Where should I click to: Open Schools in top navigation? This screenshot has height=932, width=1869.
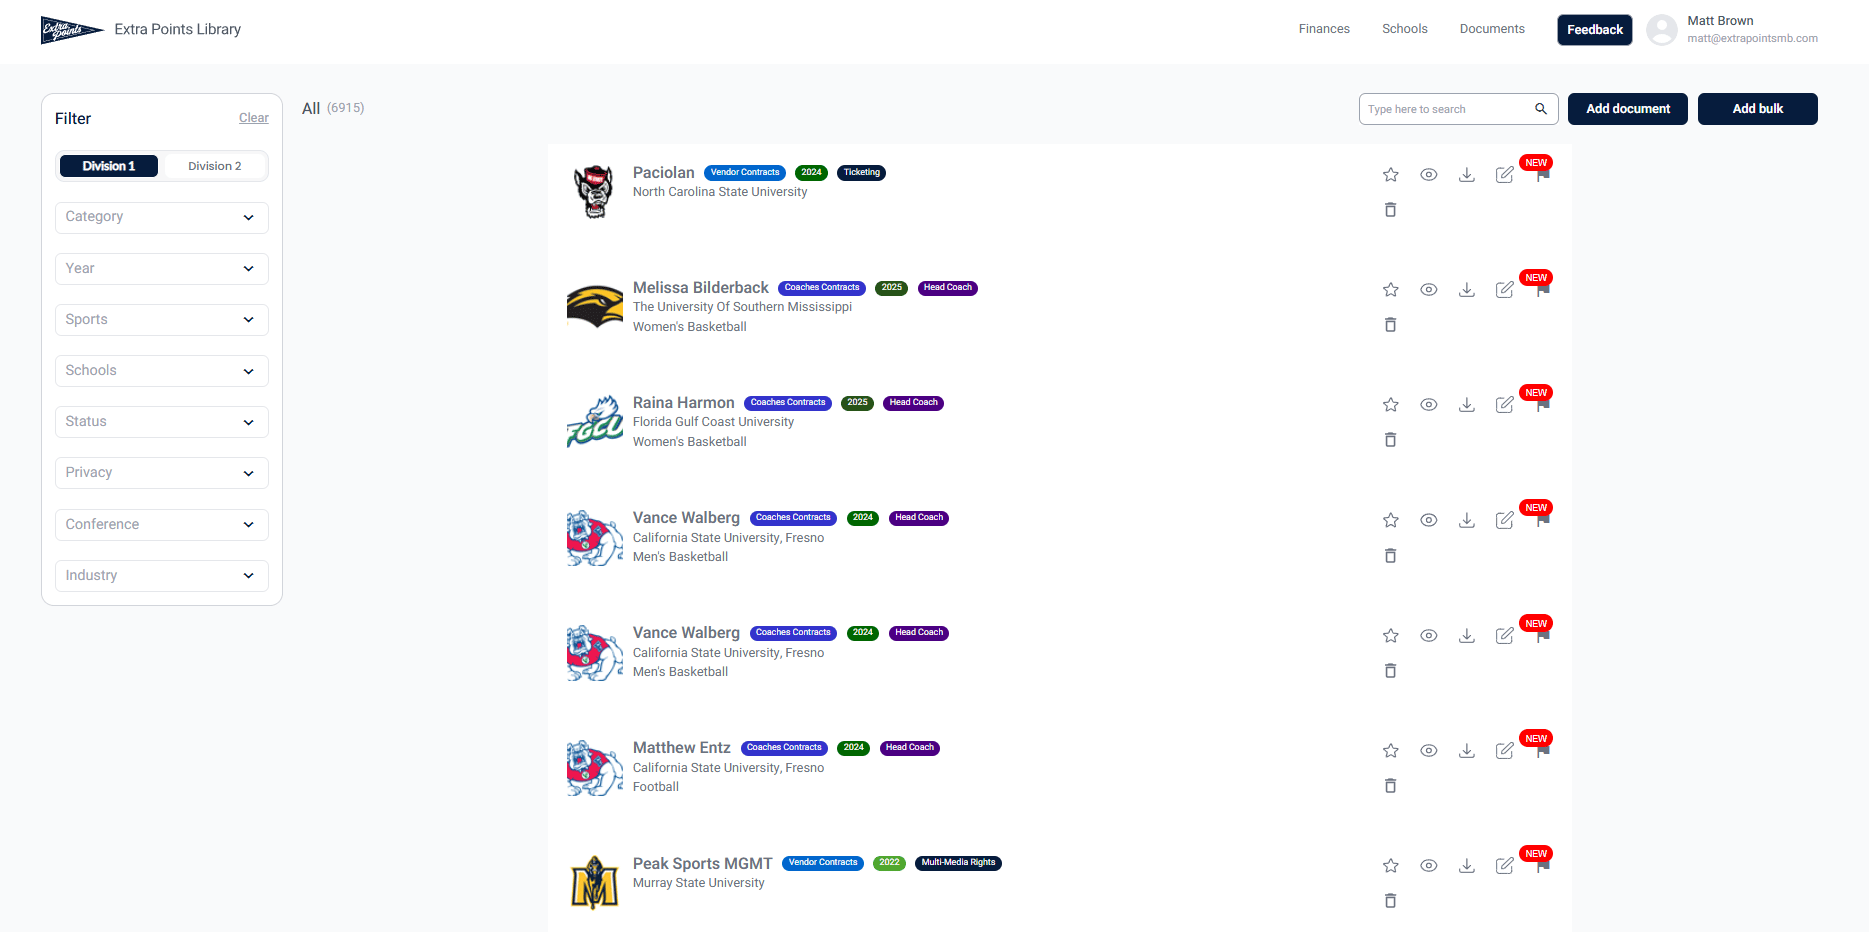[1405, 29]
